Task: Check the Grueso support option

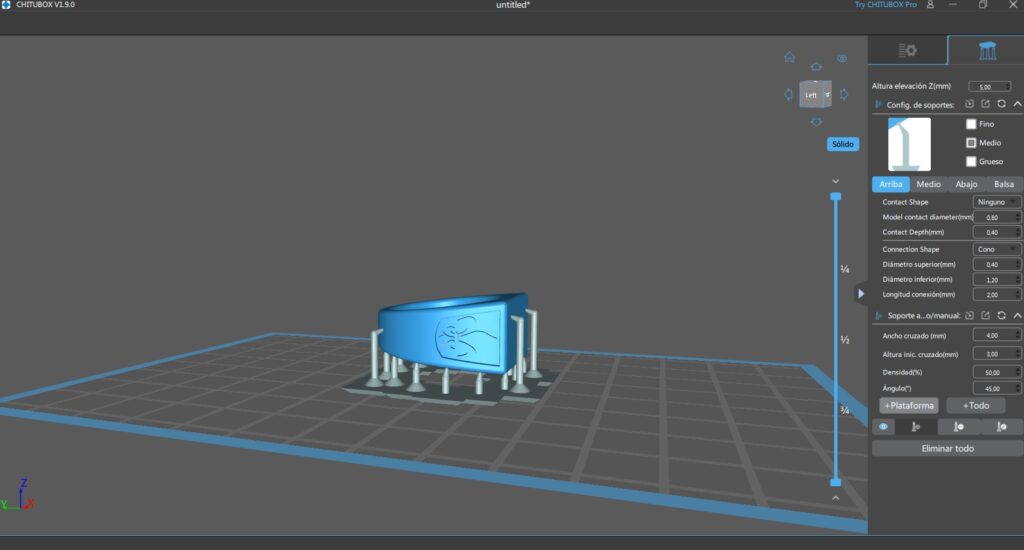Action: click(x=971, y=161)
